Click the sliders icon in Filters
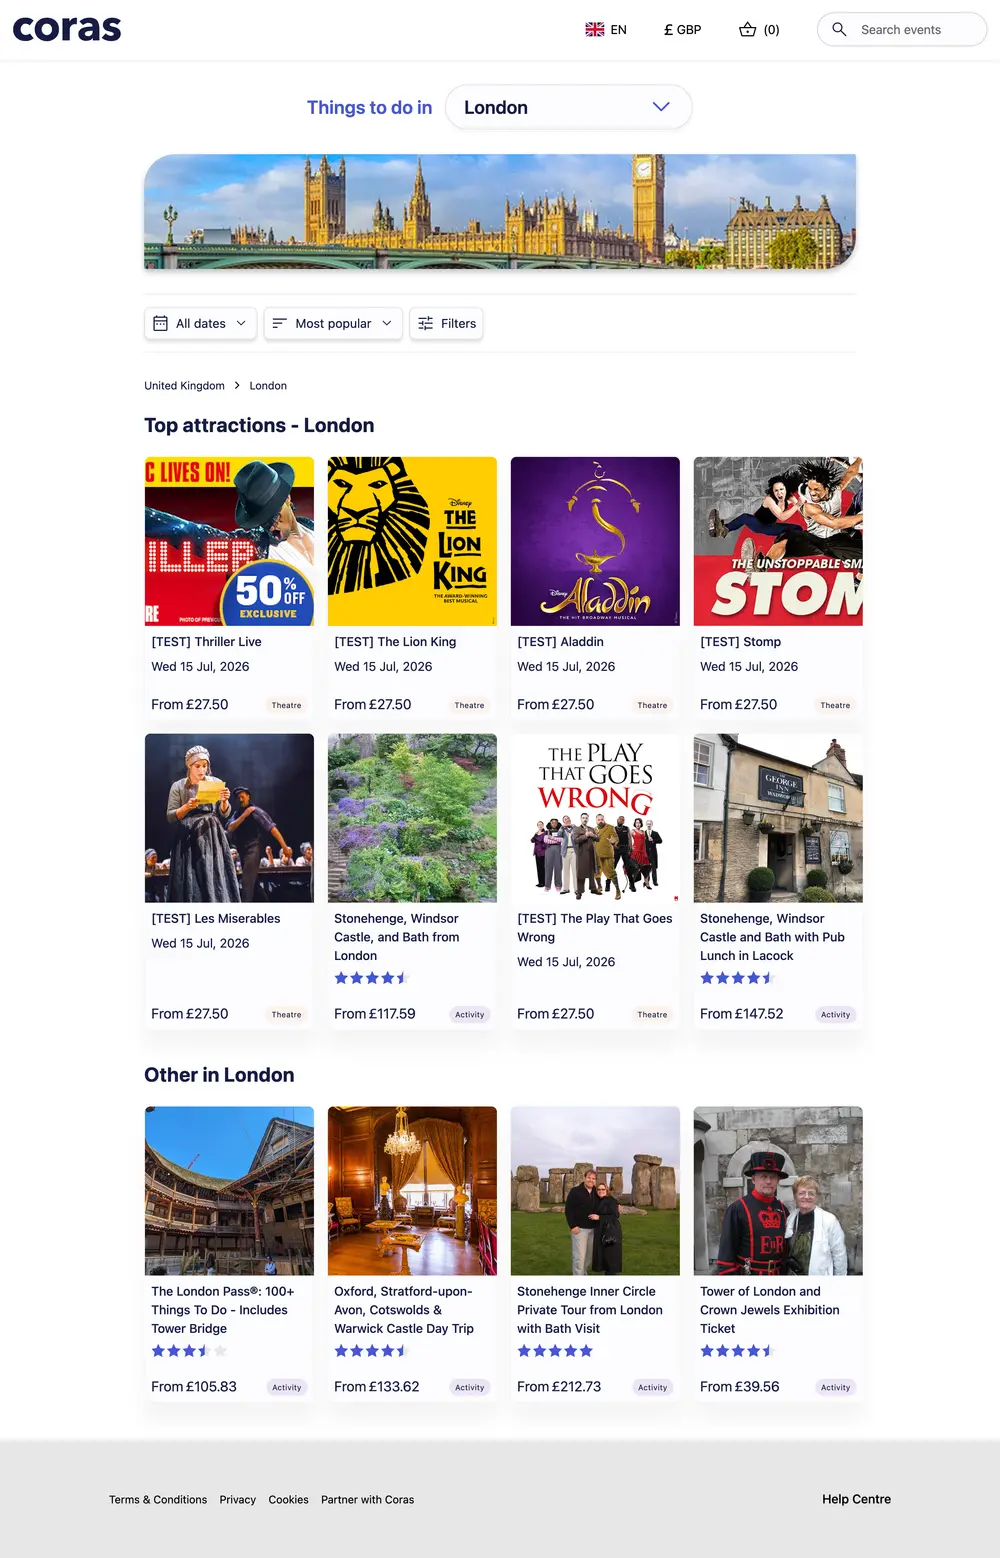The height and width of the screenshot is (1558, 1000). (426, 323)
